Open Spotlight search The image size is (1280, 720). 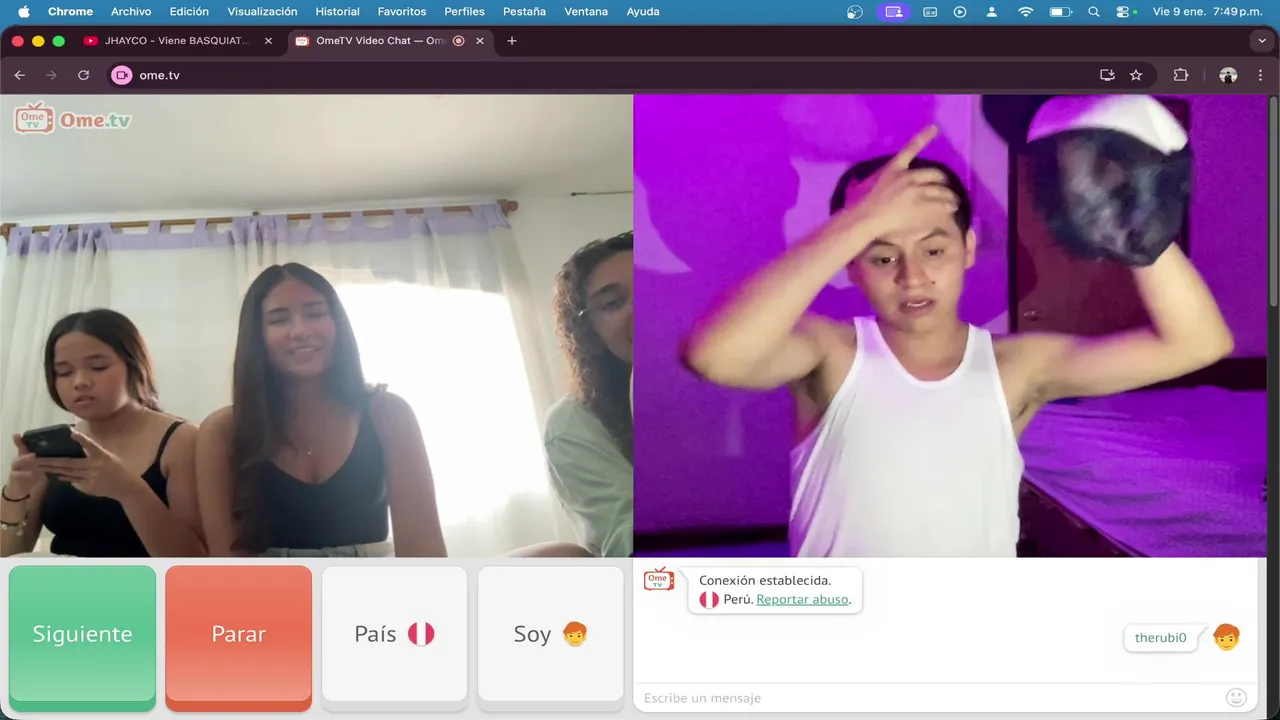[1094, 12]
